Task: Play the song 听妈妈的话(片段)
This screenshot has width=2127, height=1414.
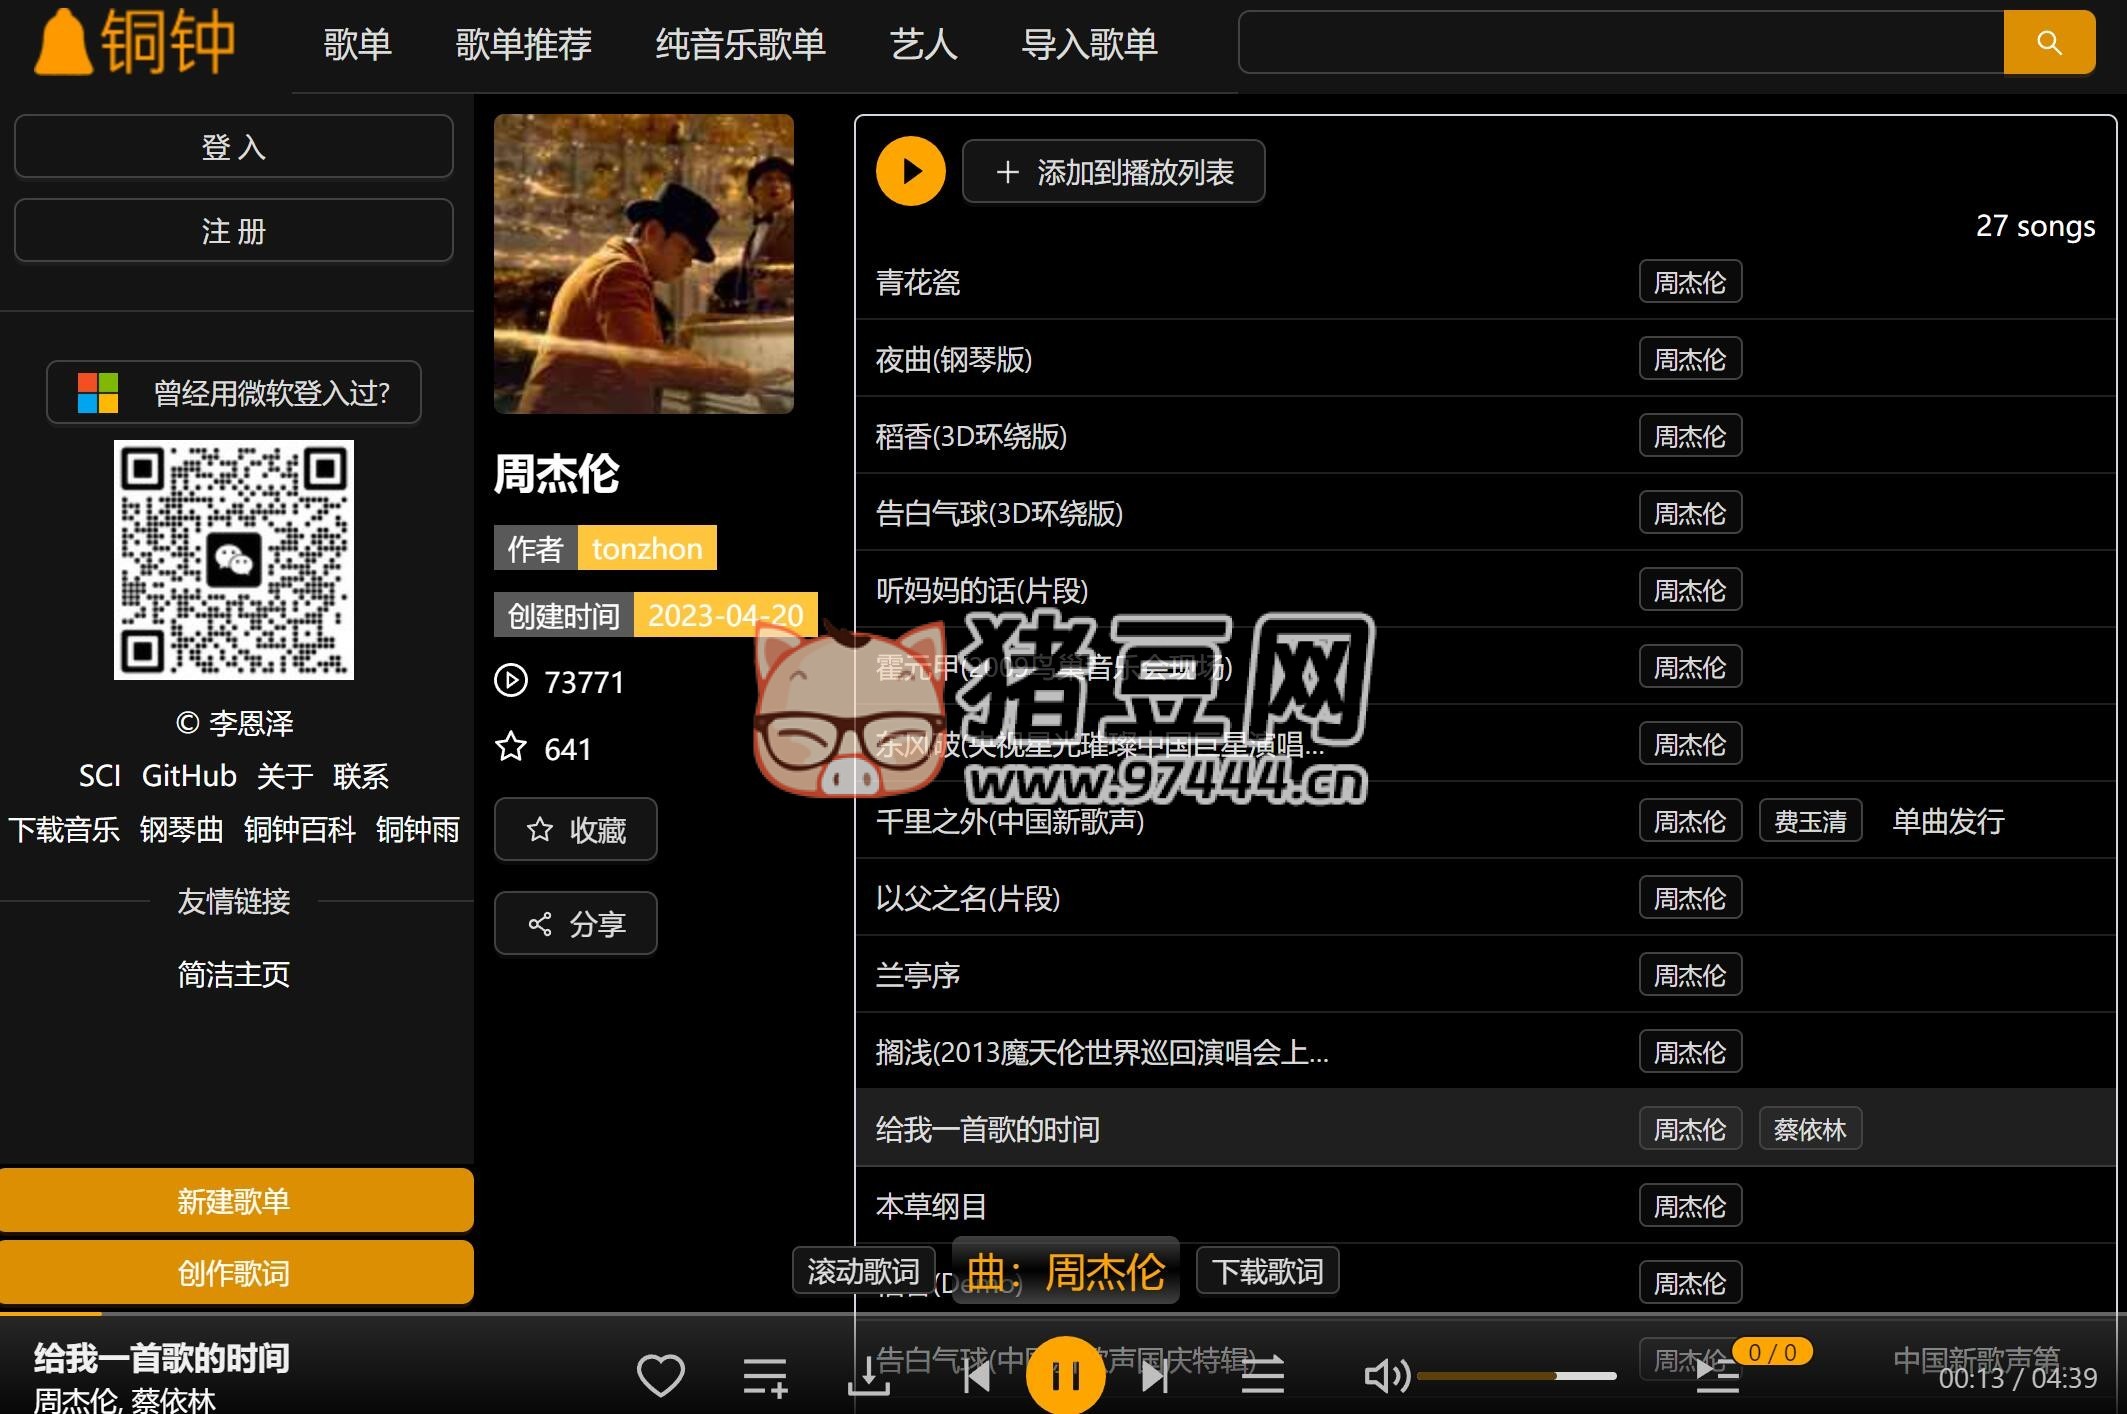Action: (982, 590)
